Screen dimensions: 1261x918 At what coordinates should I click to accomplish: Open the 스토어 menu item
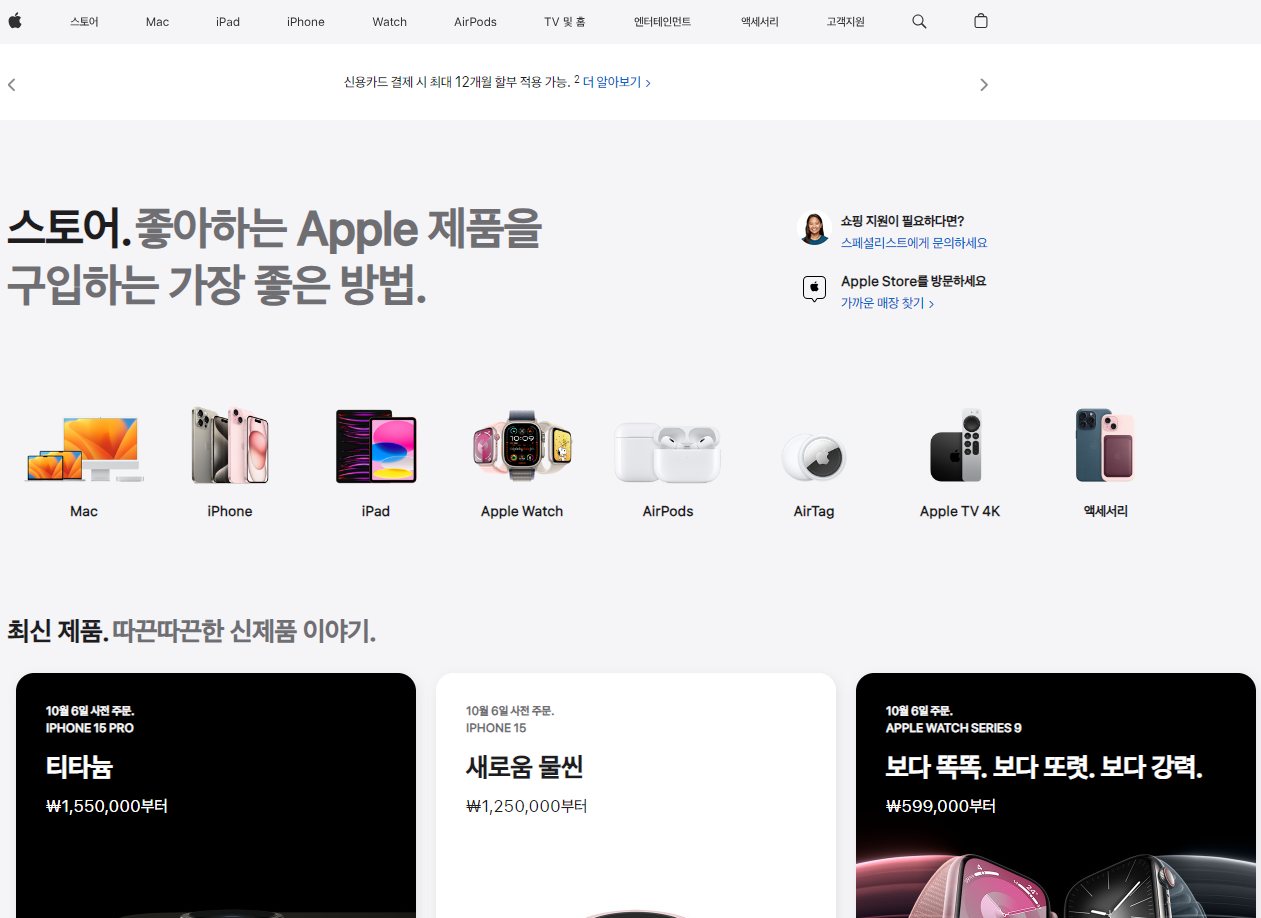(x=84, y=21)
